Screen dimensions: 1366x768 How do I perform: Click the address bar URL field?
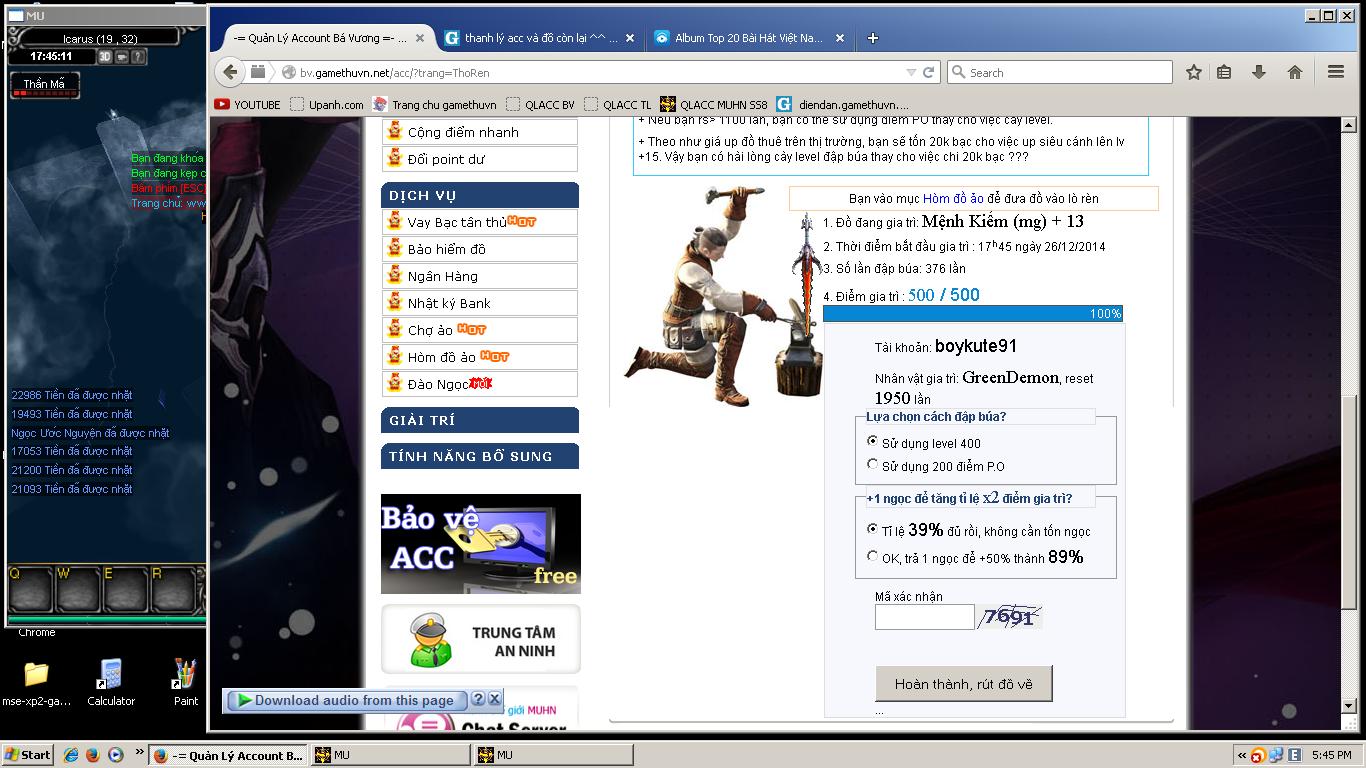click(x=600, y=72)
